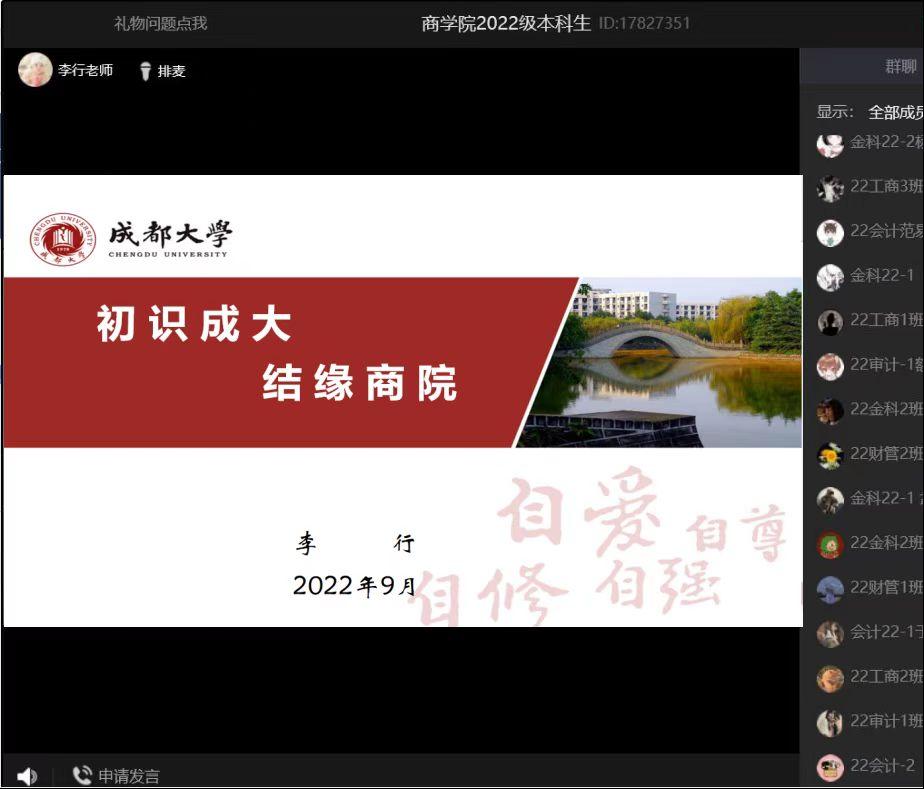This screenshot has height=789, width=924.
Task: Select member name 22财管1班
Action: pos(887,587)
